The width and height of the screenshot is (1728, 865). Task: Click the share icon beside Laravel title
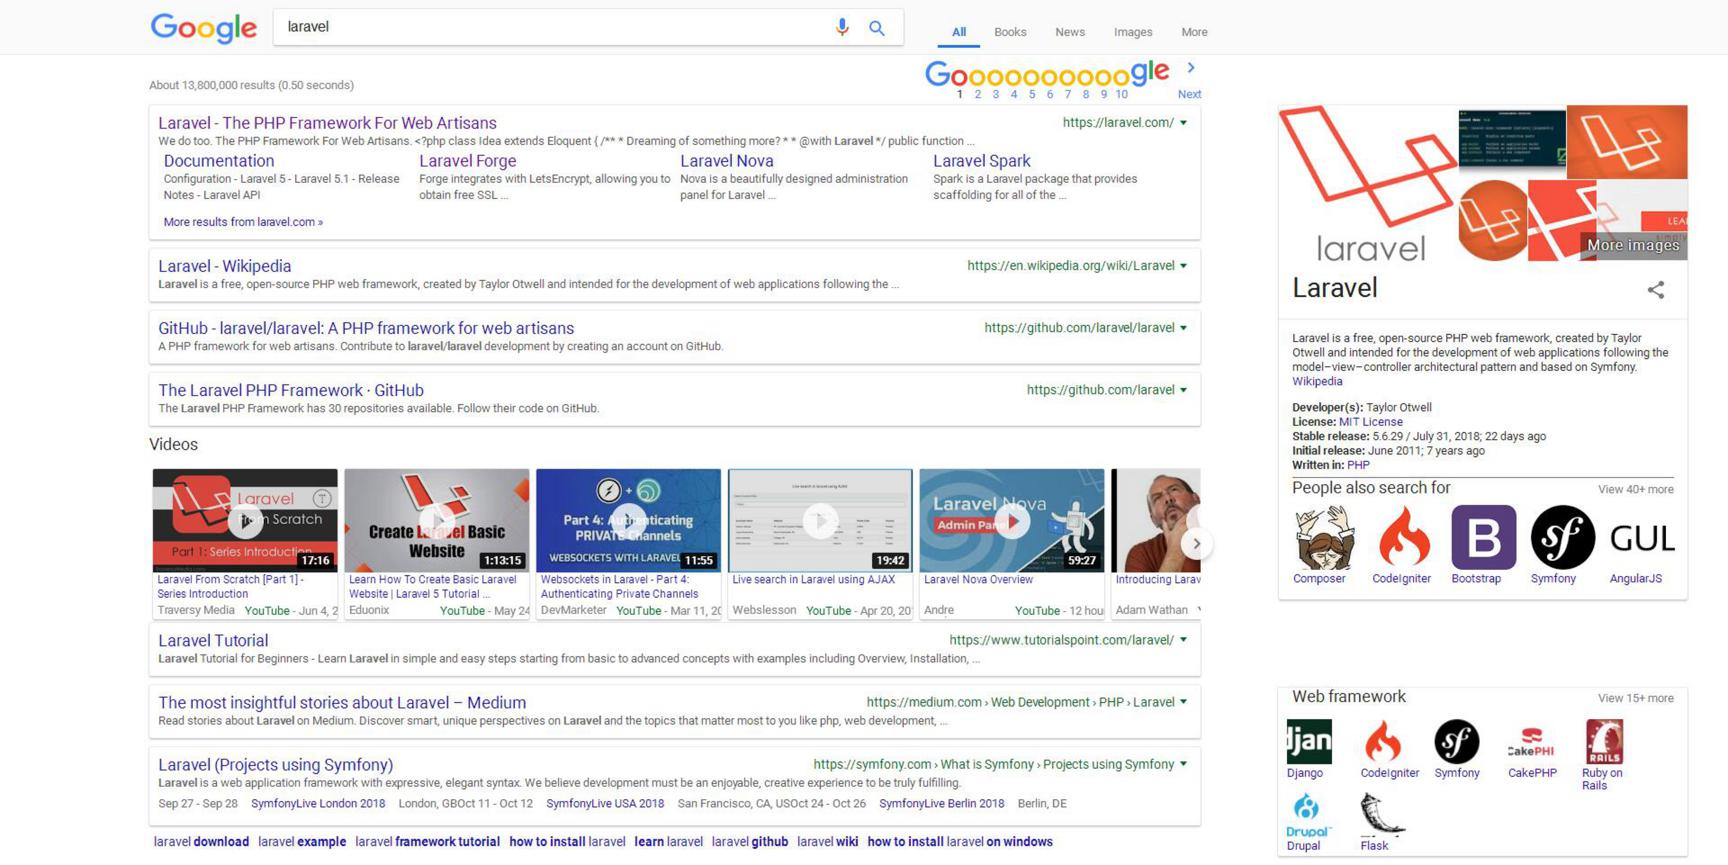(1656, 290)
